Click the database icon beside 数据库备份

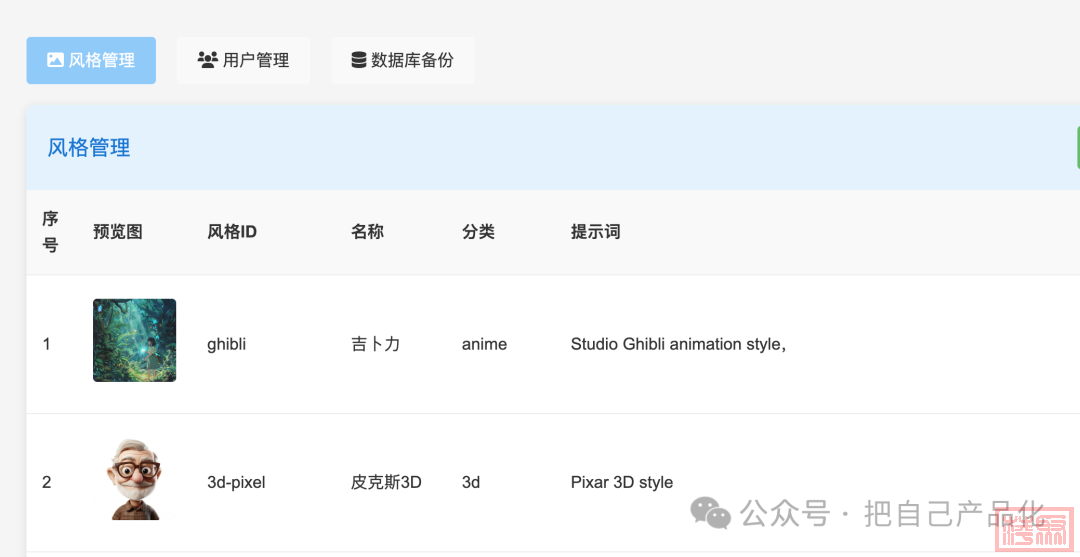359,60
